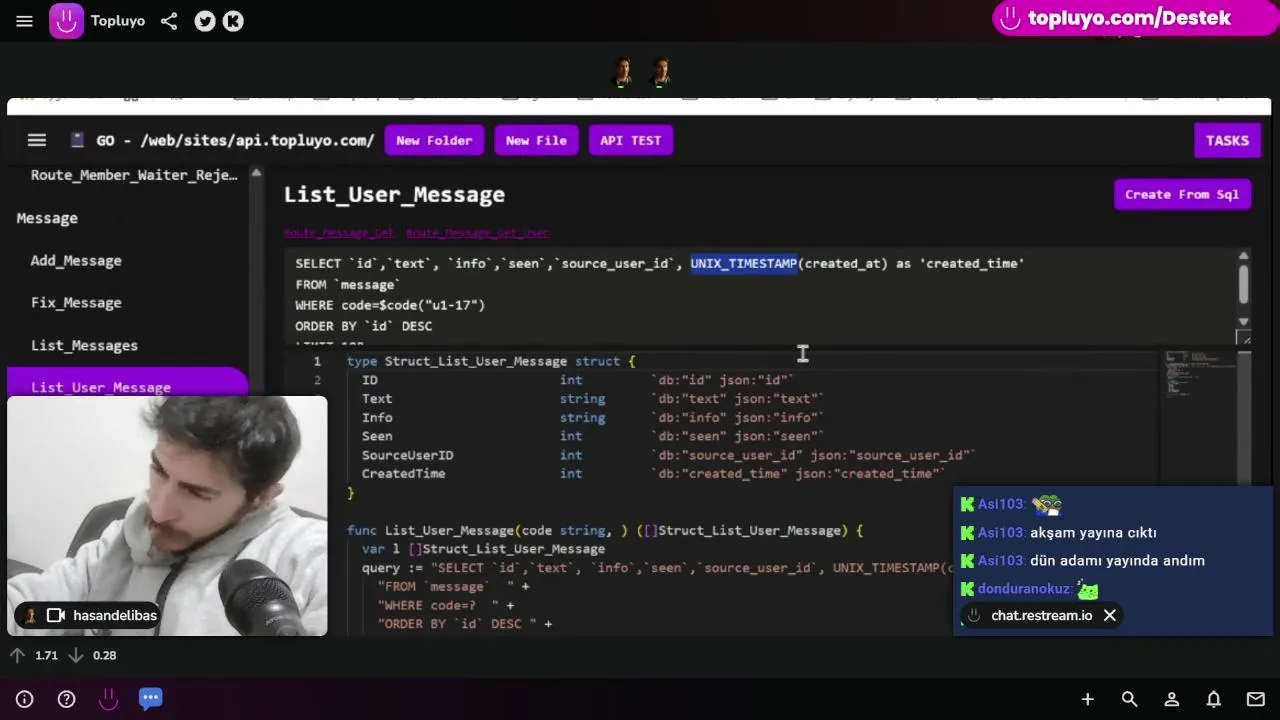Viewport: 1280px width, 720px height.
Task: Click the SQL box scroll up arrow
Action: pos(1244,257)
